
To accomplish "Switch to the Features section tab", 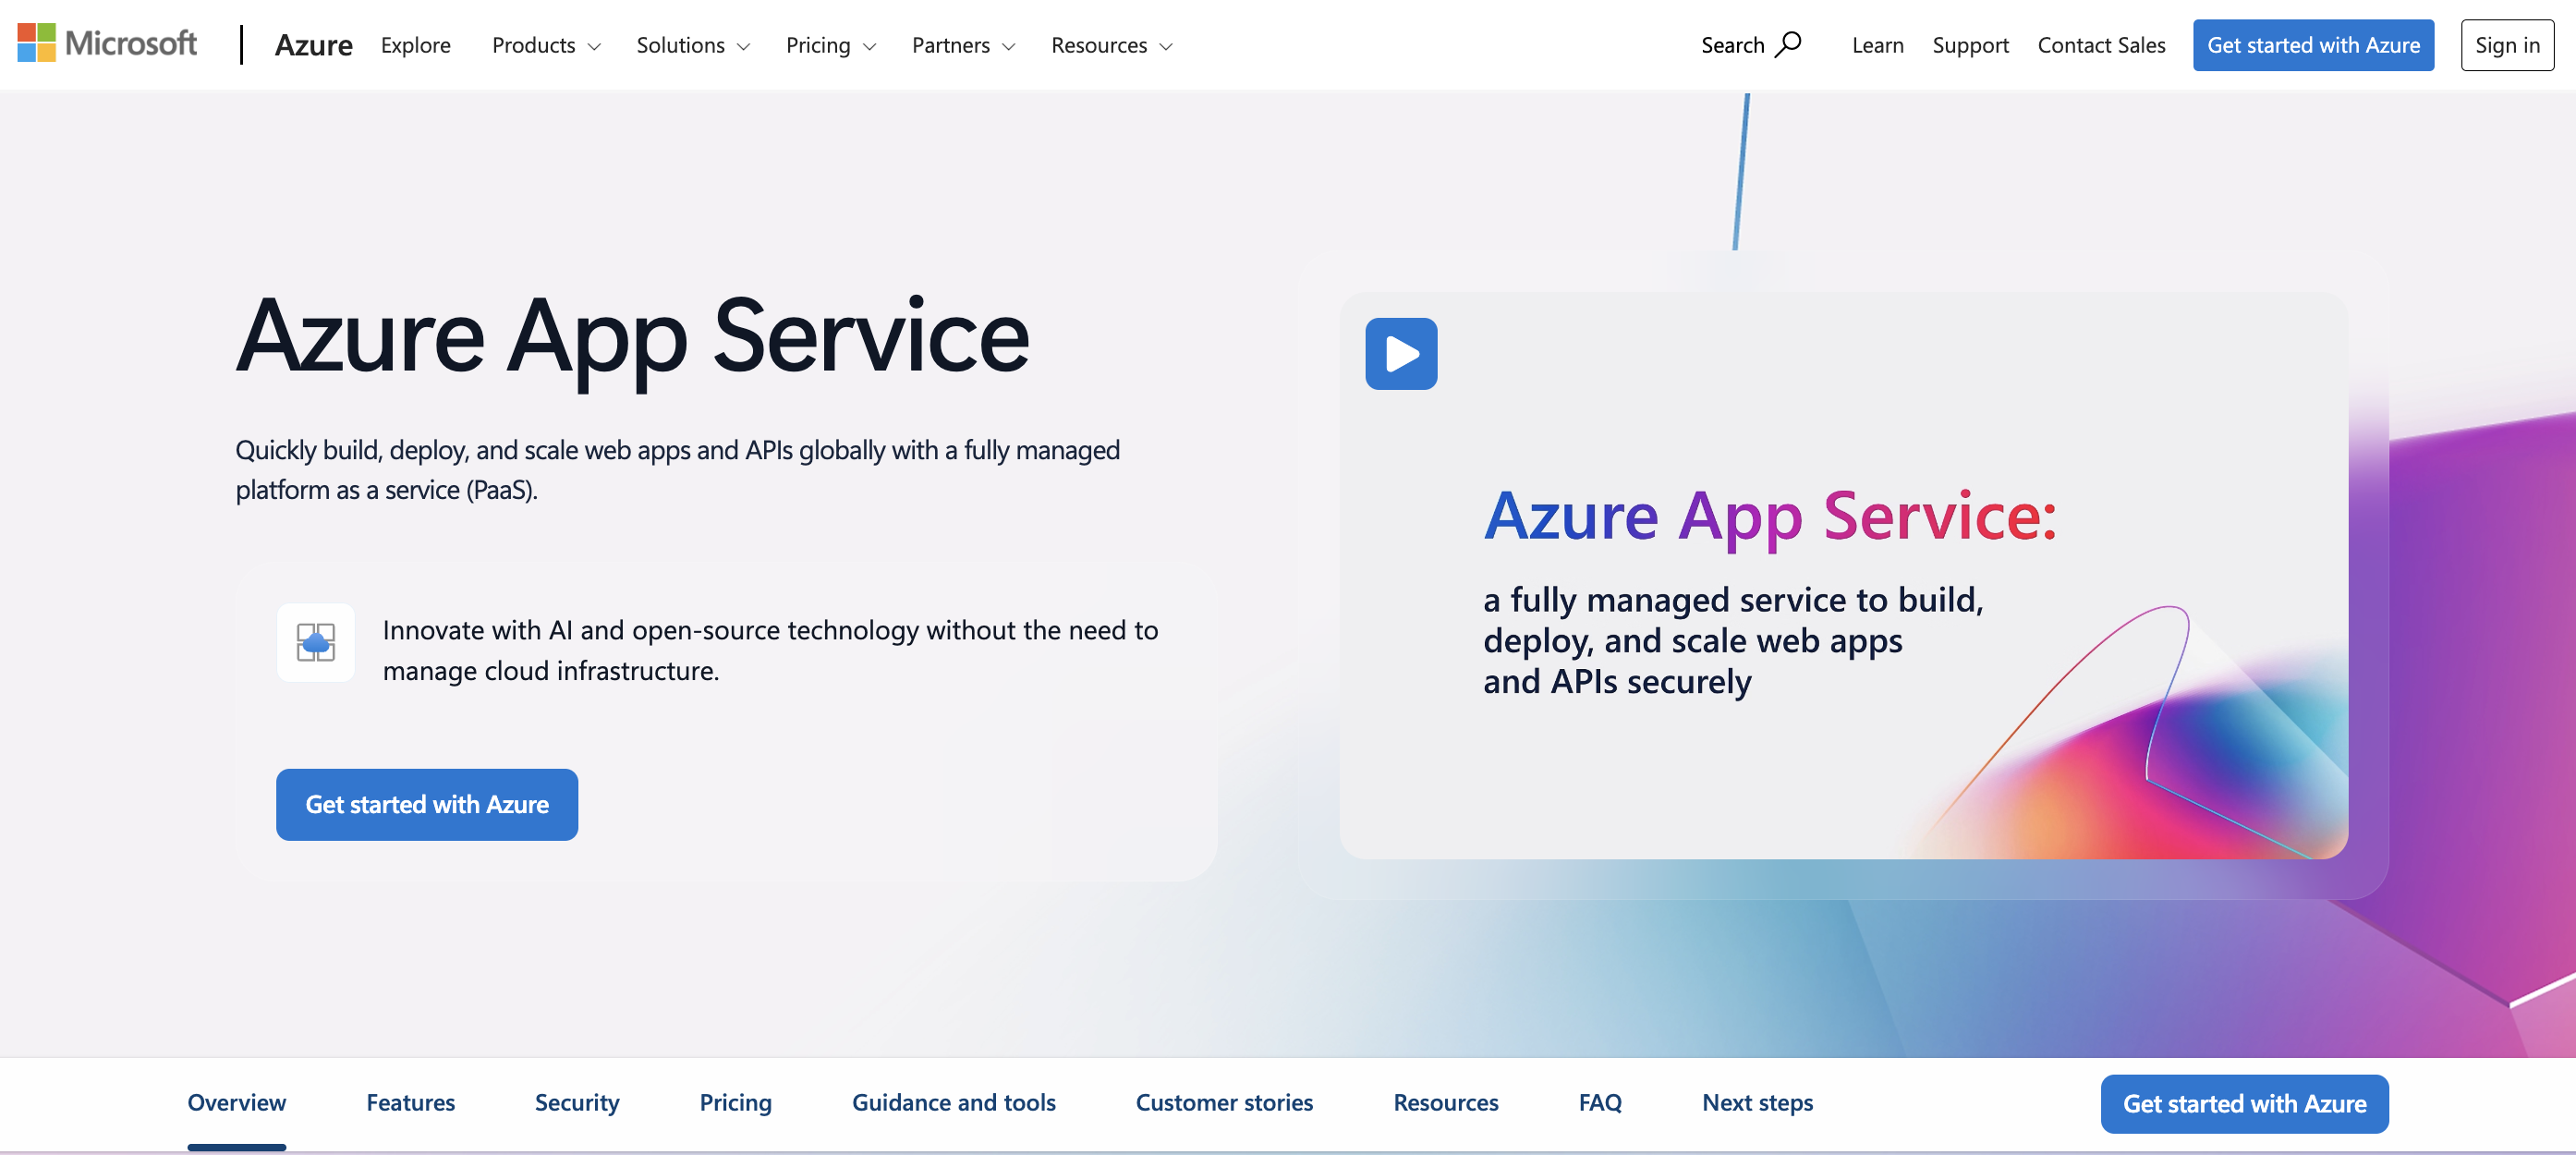I will tap(410, 1103).
